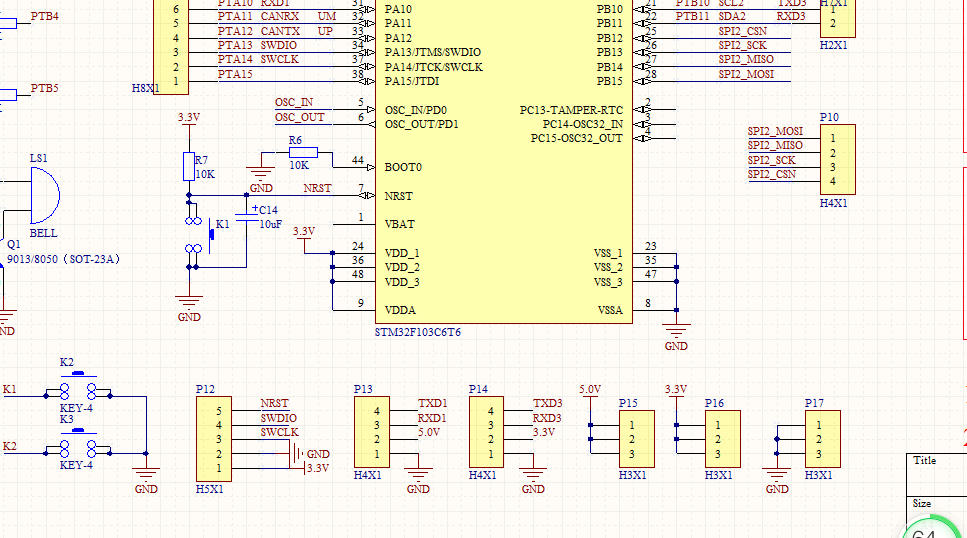The height and width of the screenshot is (538, 967).
Task: Click the PTB5 net label
Action: [45, 88]
